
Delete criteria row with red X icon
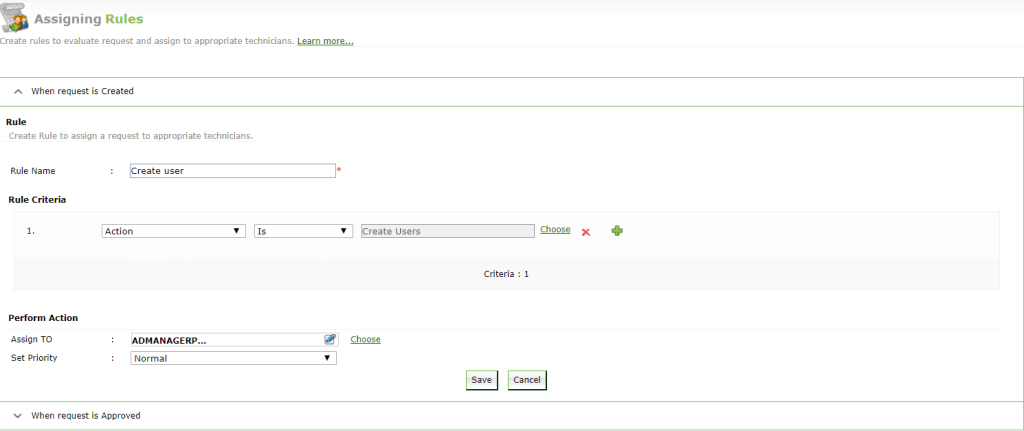click(x=586, y=232)
